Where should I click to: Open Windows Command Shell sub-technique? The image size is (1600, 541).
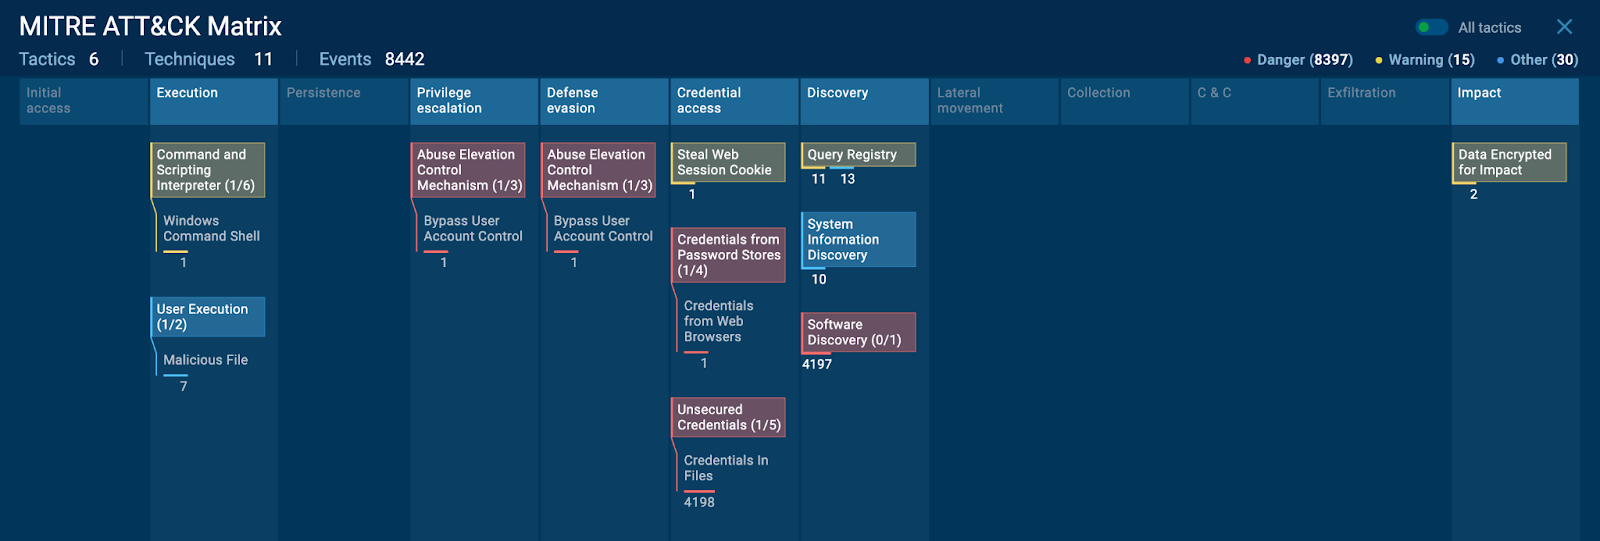(x=211, y=229)
